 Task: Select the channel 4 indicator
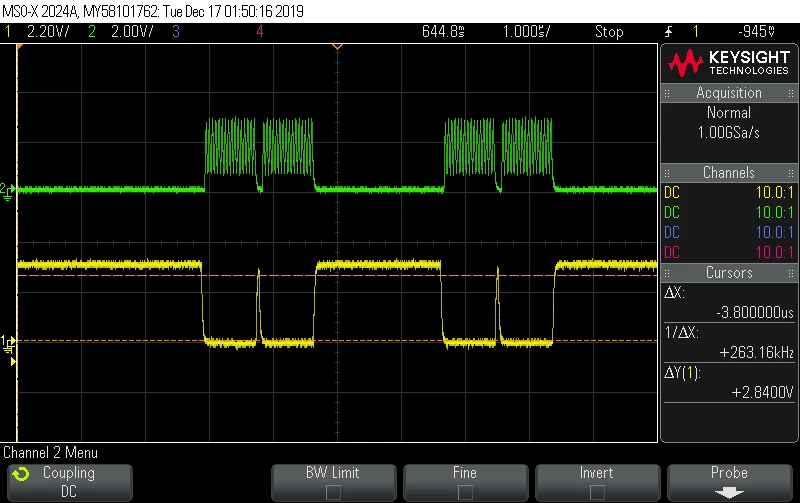coord(260,32)
